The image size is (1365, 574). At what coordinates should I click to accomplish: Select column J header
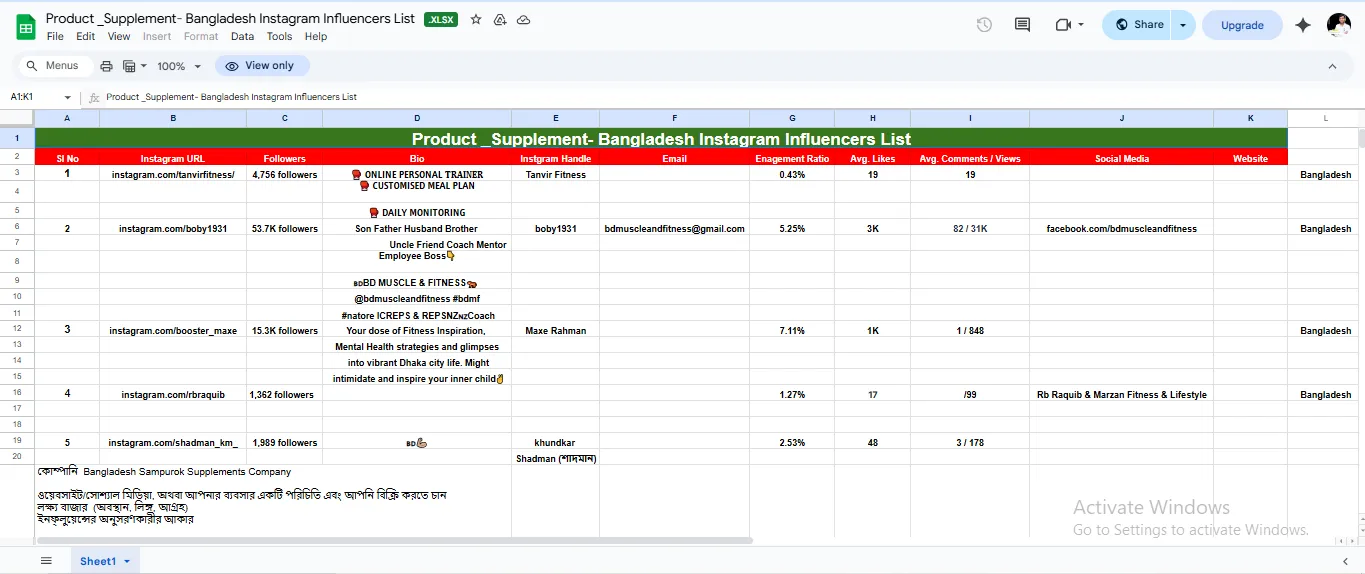pos(1121,118)
